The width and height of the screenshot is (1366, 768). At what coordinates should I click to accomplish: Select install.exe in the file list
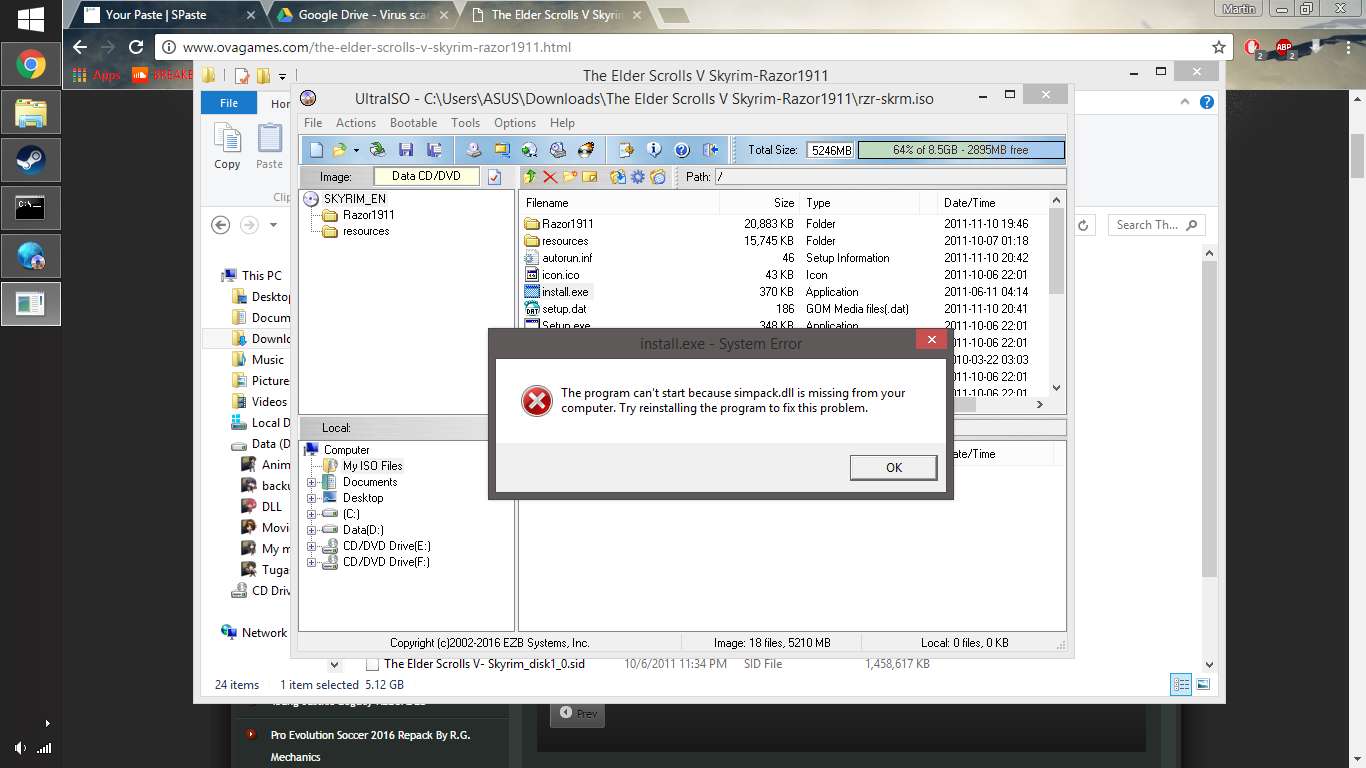pos(565,292)
